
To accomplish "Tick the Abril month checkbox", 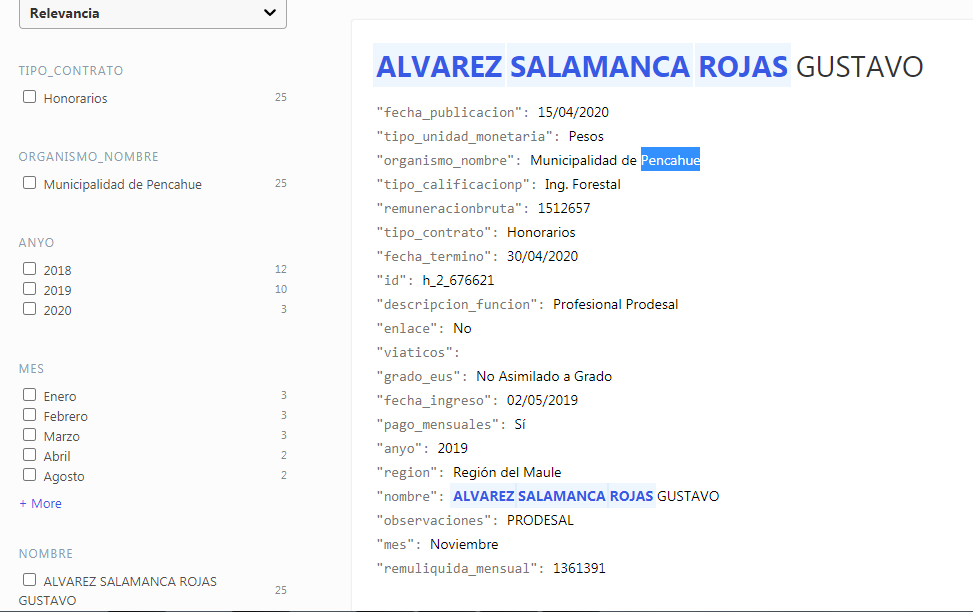I will pyautogui.click(x=29, y=455).
